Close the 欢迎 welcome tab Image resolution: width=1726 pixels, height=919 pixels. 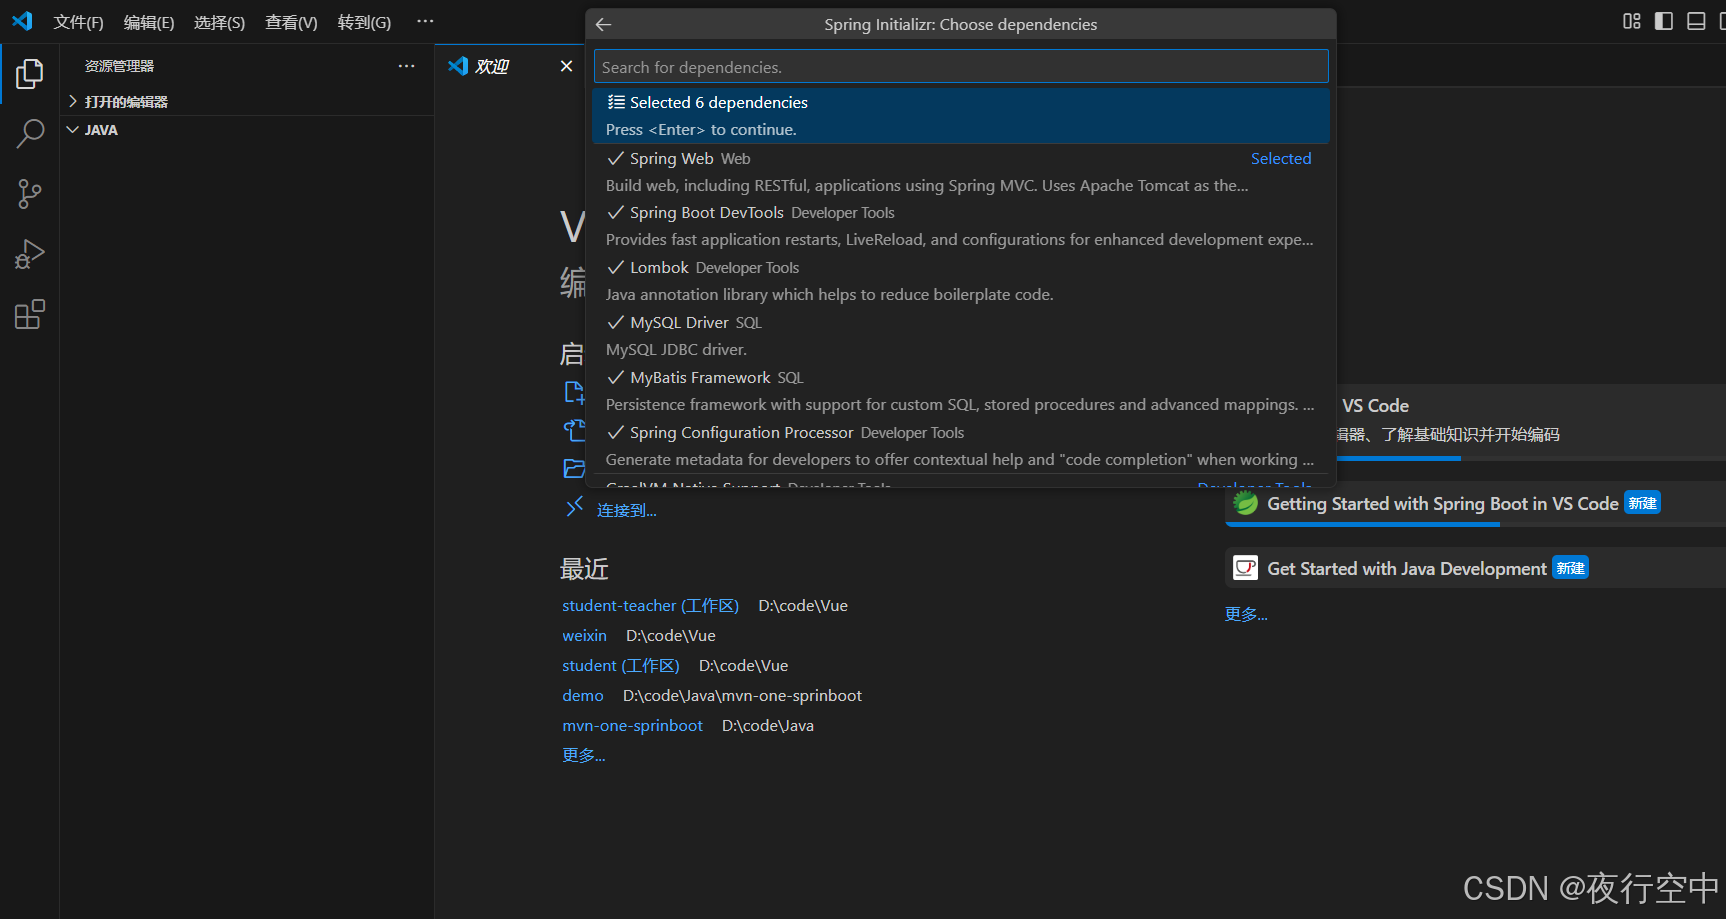(x=567, y=66)
